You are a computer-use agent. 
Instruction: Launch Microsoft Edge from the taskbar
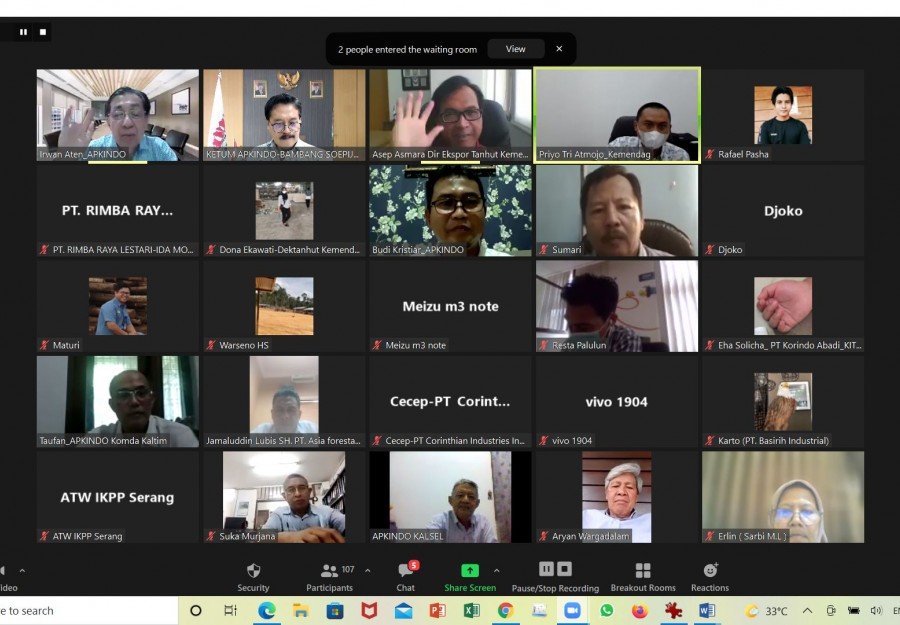point(266,611)
